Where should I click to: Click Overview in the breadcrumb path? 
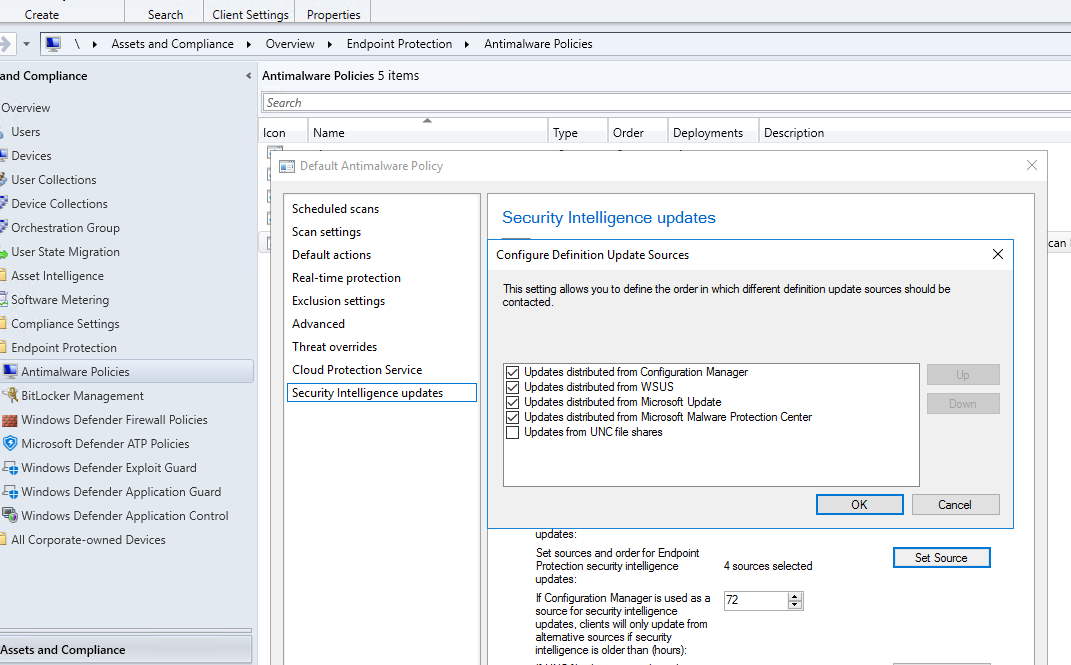pos(290,44)
